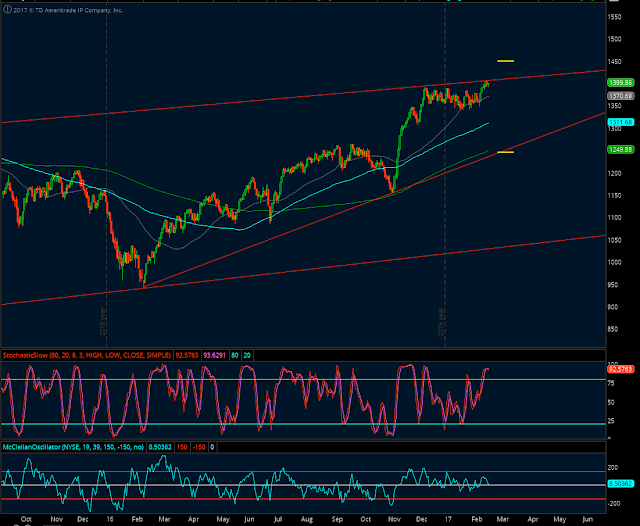This screenshot has width=640, height=526.
Task: Click the 2015 year vertical divider label
Action: (x=103, y=322)
